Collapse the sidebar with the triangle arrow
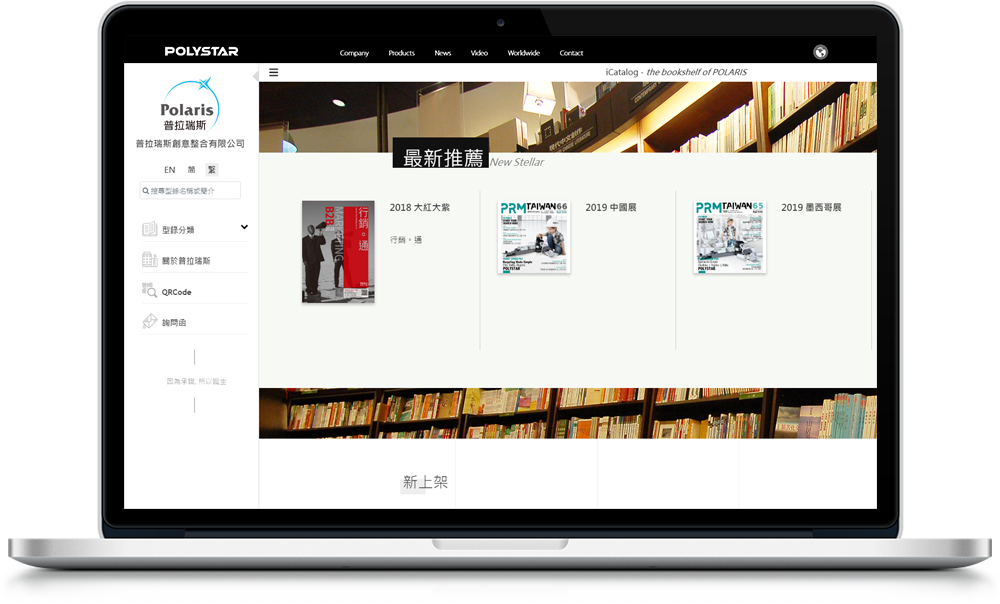Viewport: 1000px width, 604px height. (255, 74)
